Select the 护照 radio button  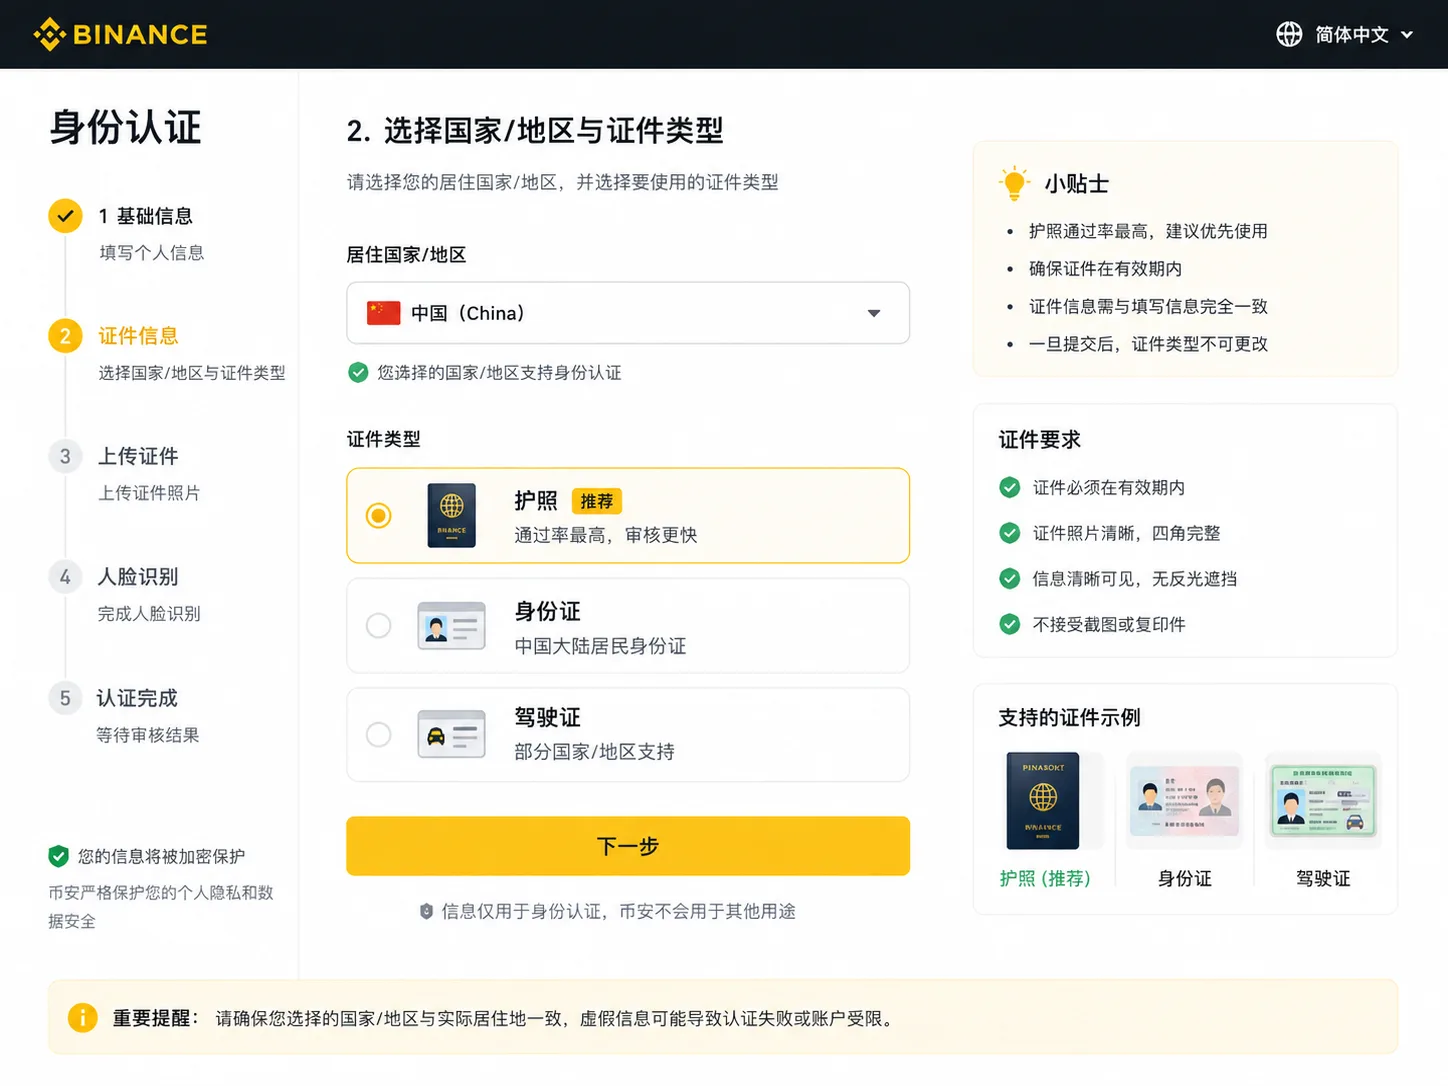tap(378, 515)
